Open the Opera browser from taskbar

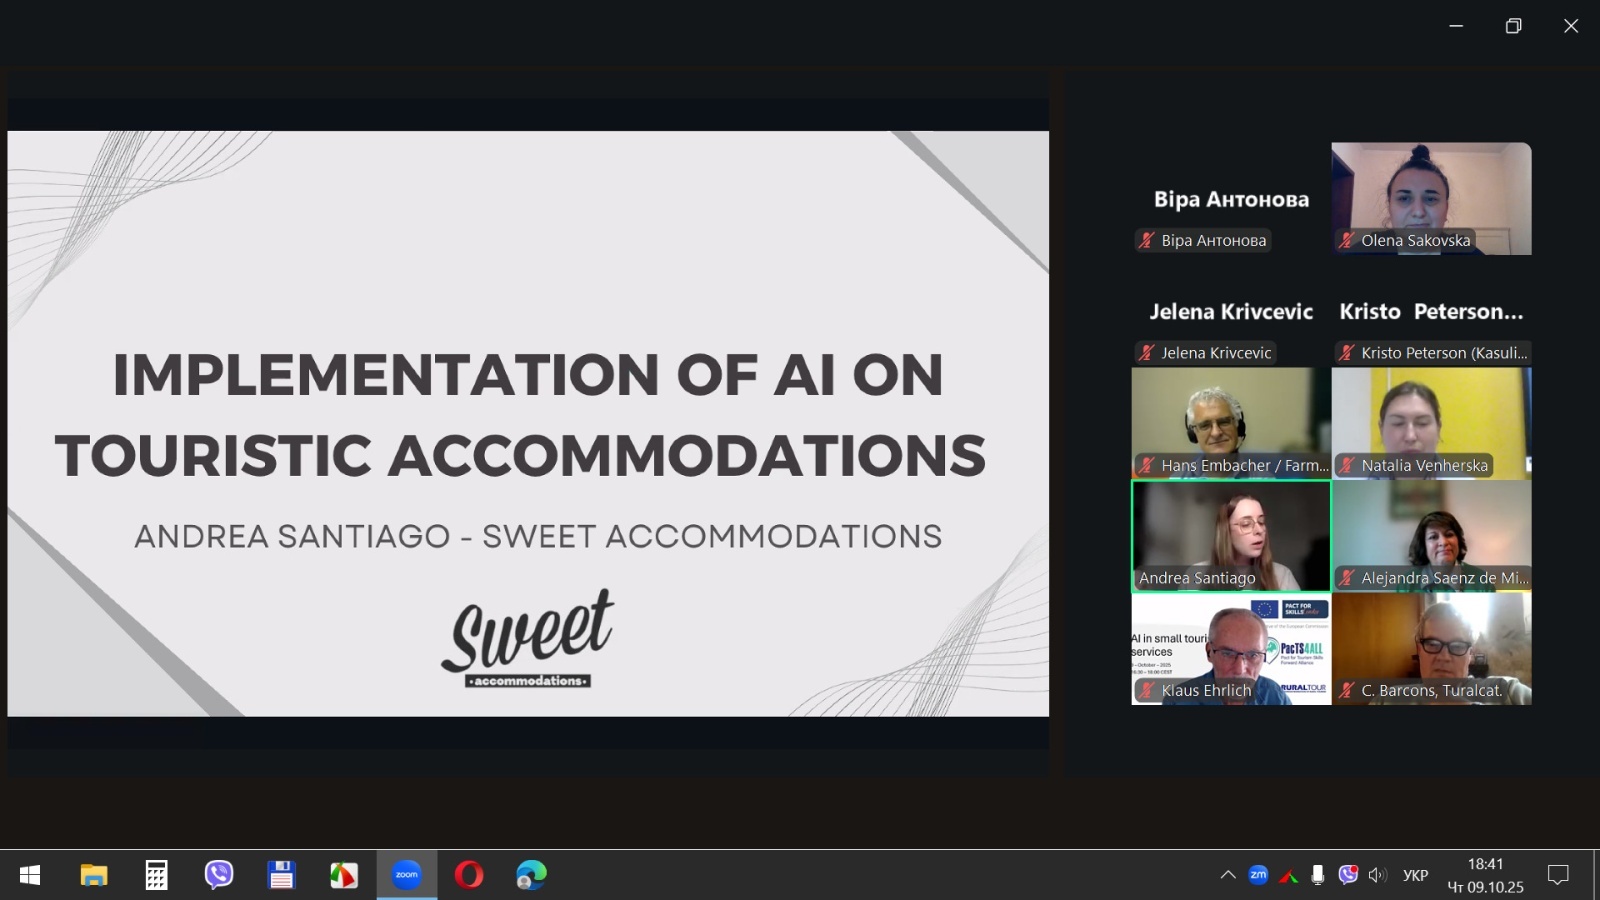click(x=469, y=875)
